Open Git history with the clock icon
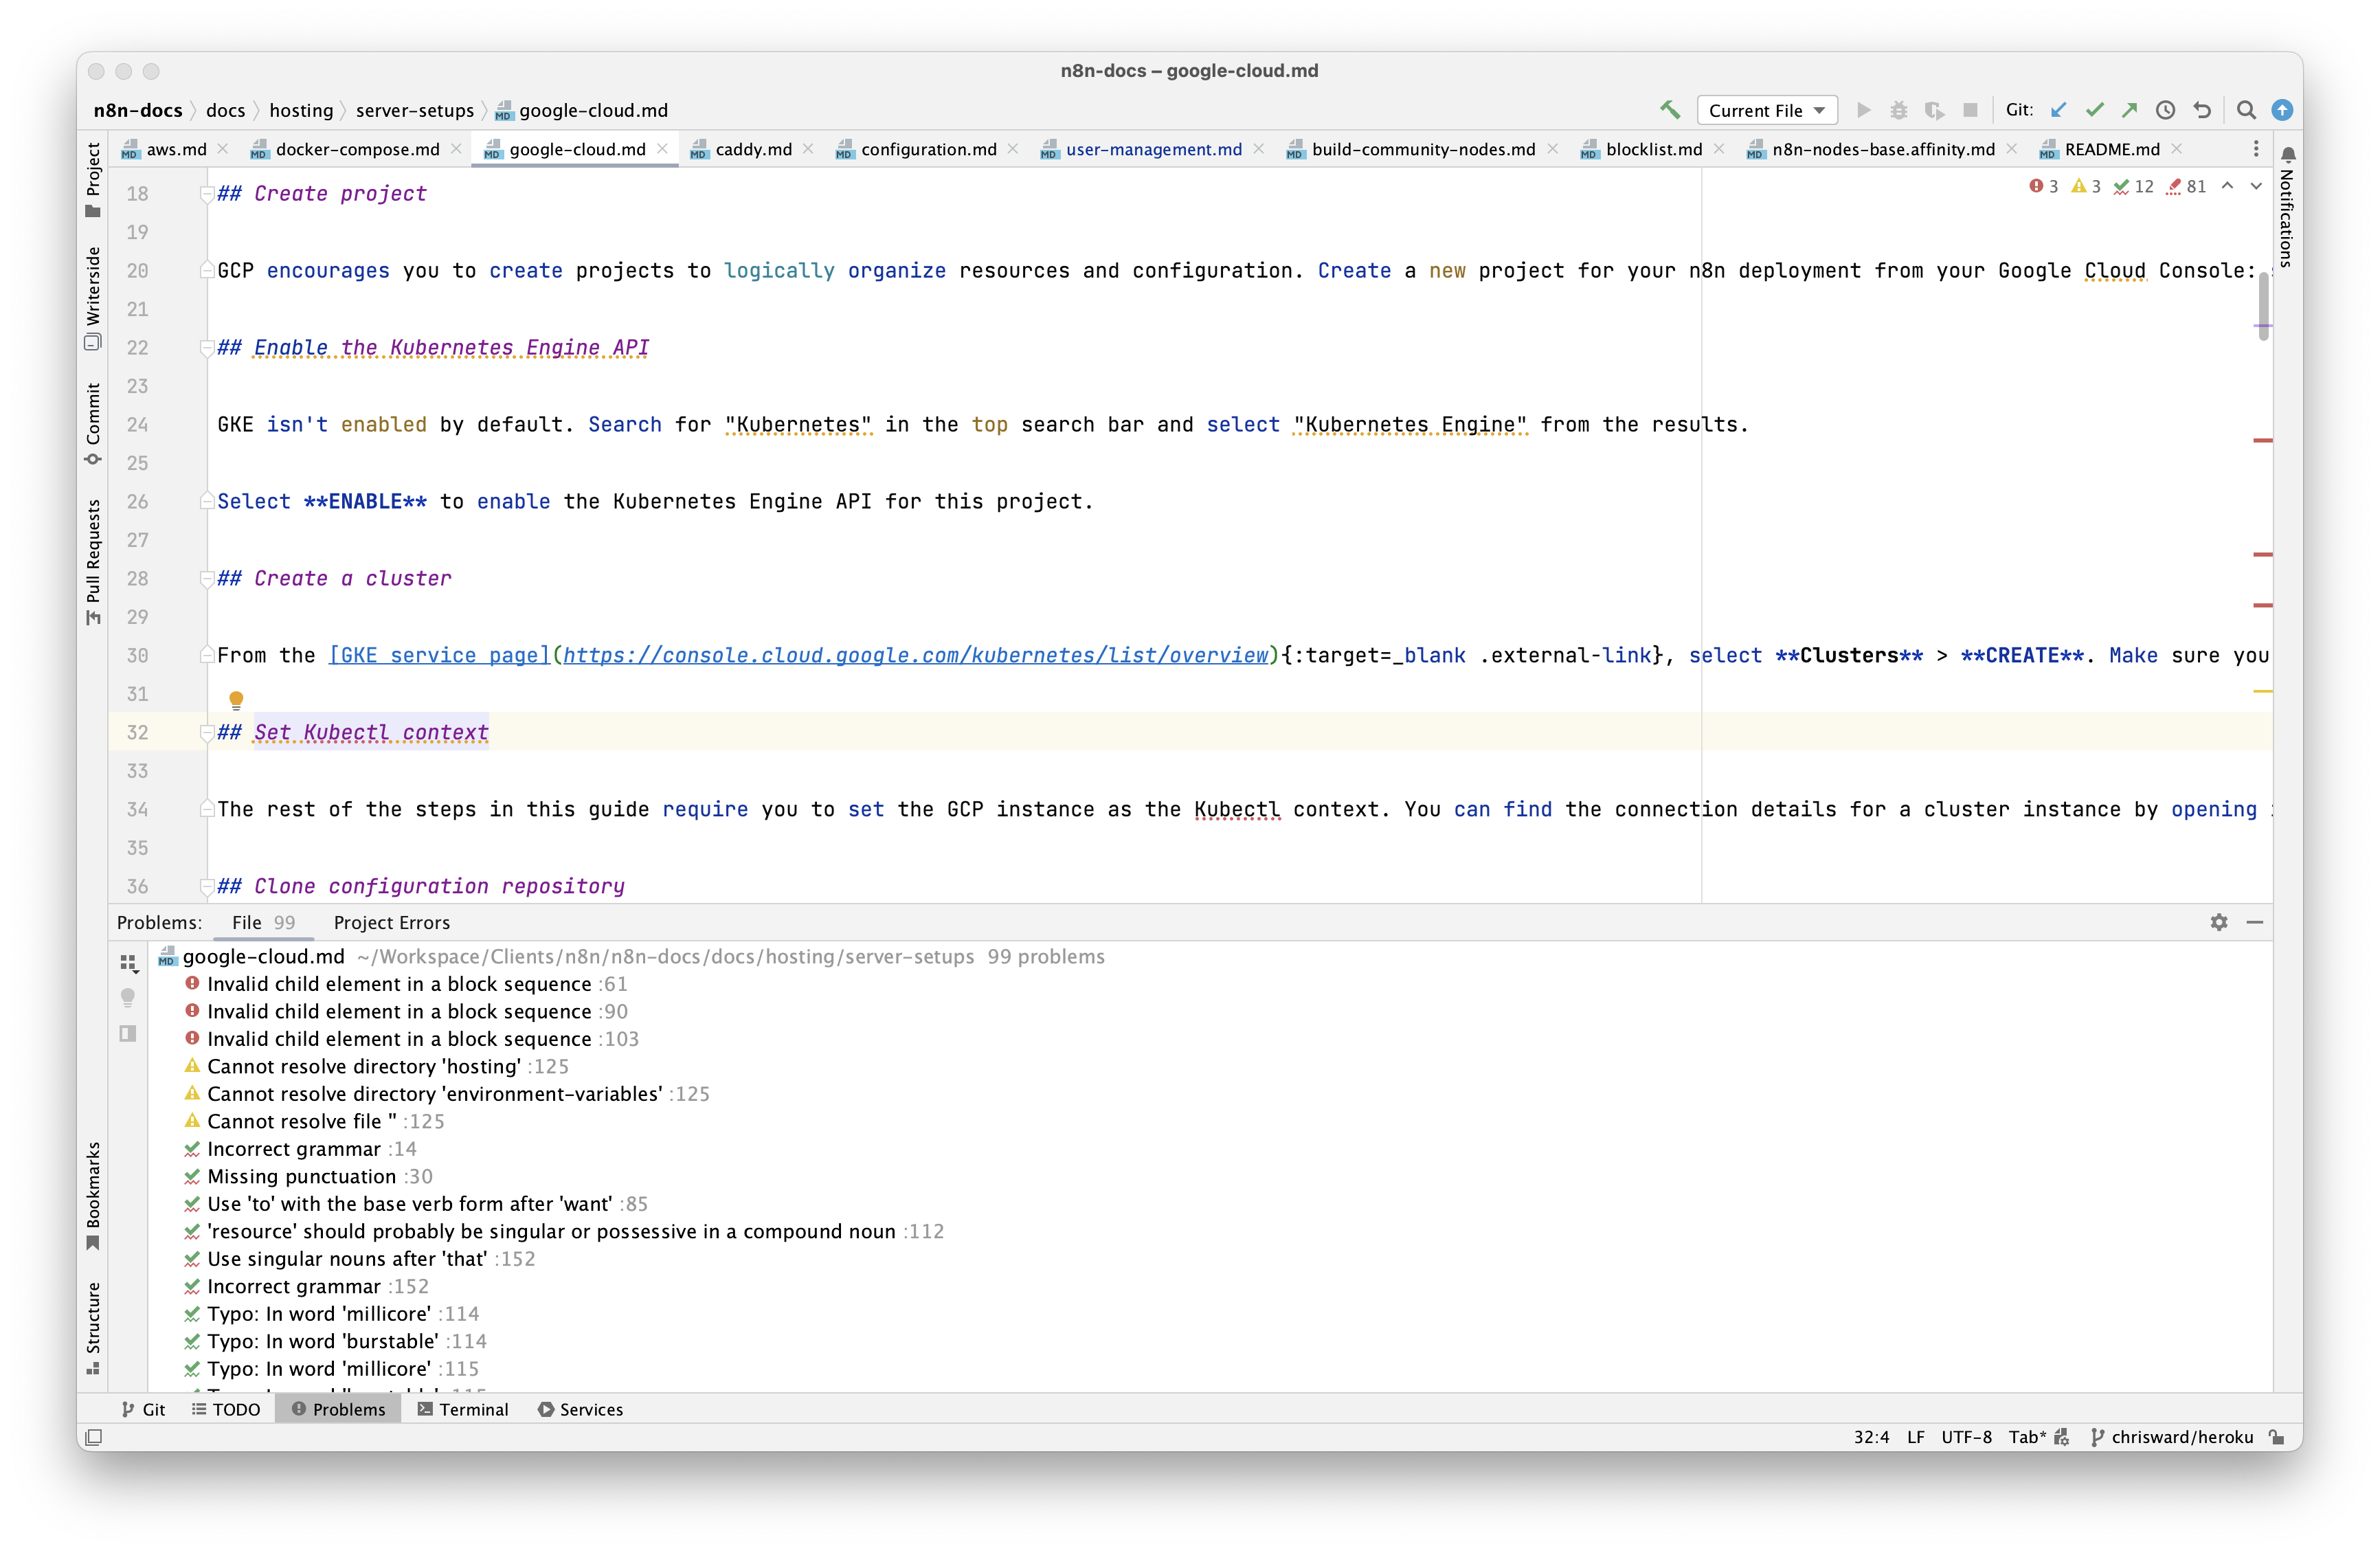 click(2166, 110)
